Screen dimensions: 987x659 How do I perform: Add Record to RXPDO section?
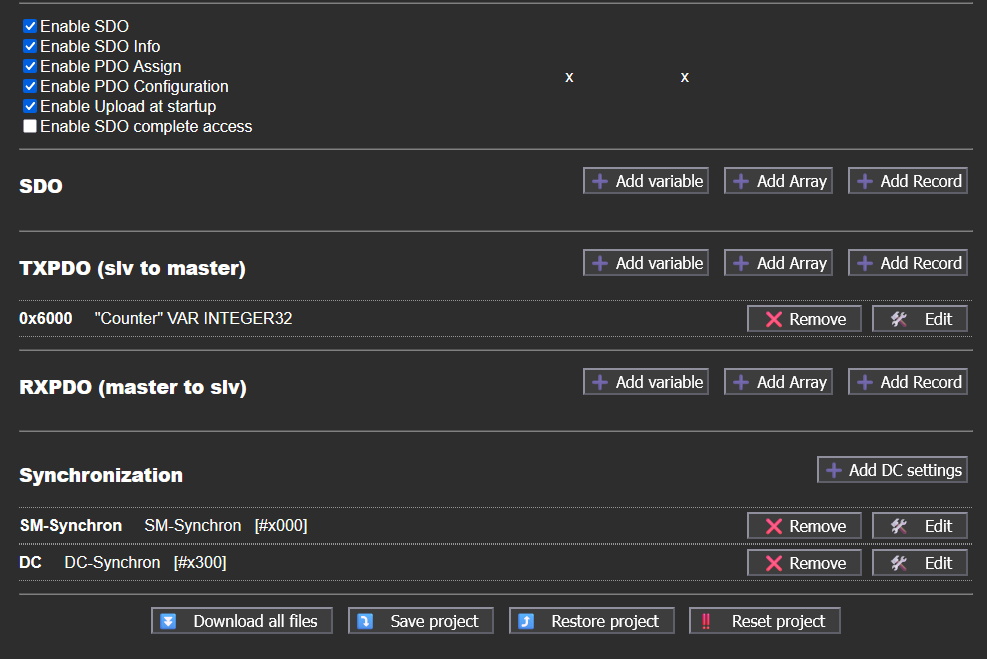tap(908, 382)
